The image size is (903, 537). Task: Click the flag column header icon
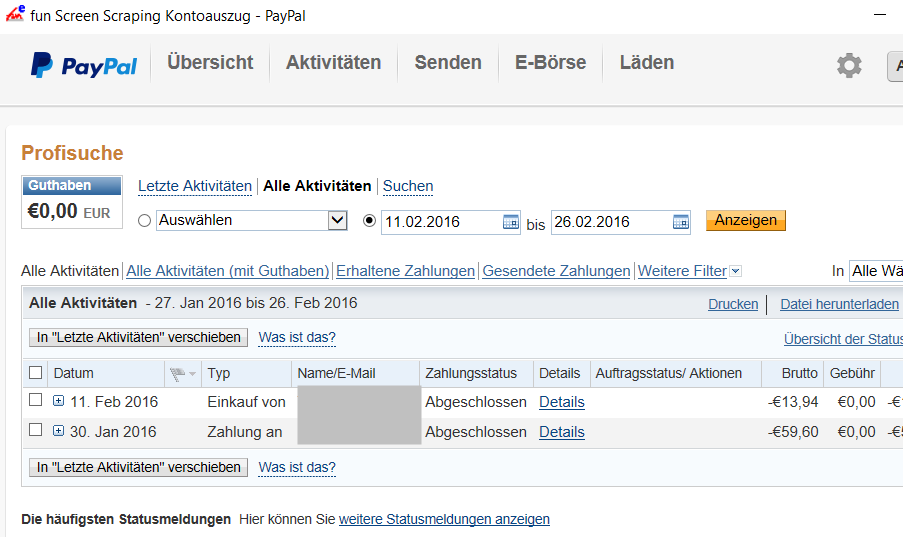click(x=177, y=375)
